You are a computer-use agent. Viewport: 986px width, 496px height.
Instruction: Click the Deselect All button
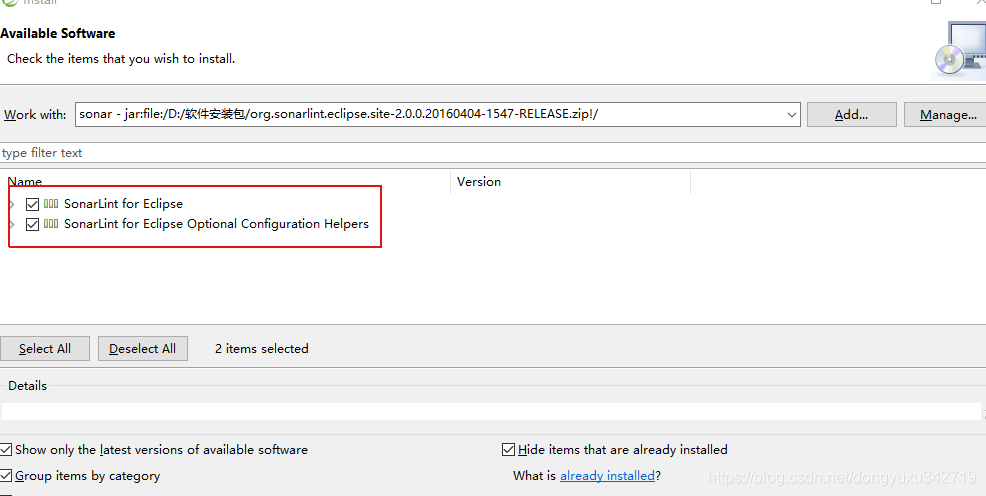point(143,348)
